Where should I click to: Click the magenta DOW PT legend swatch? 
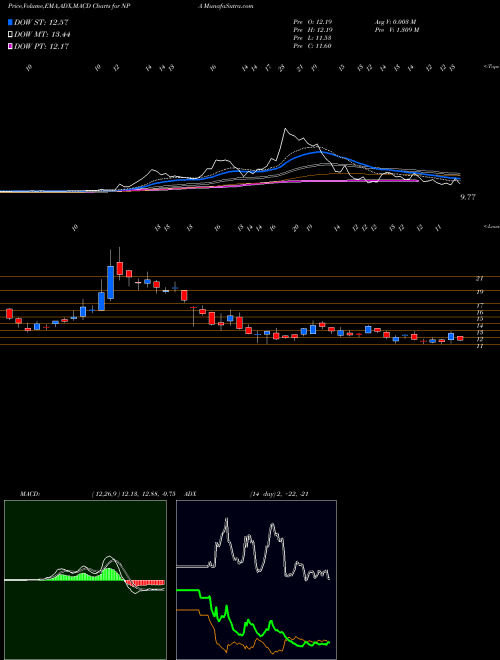click(x=11, y=46)
